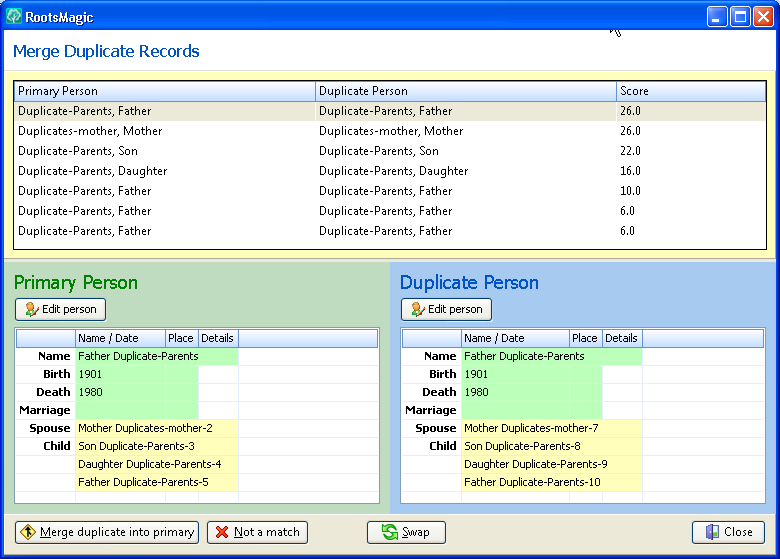Screen dimensions: 780x559
Task: Click the green swap arrows icon
Action: 390,532
